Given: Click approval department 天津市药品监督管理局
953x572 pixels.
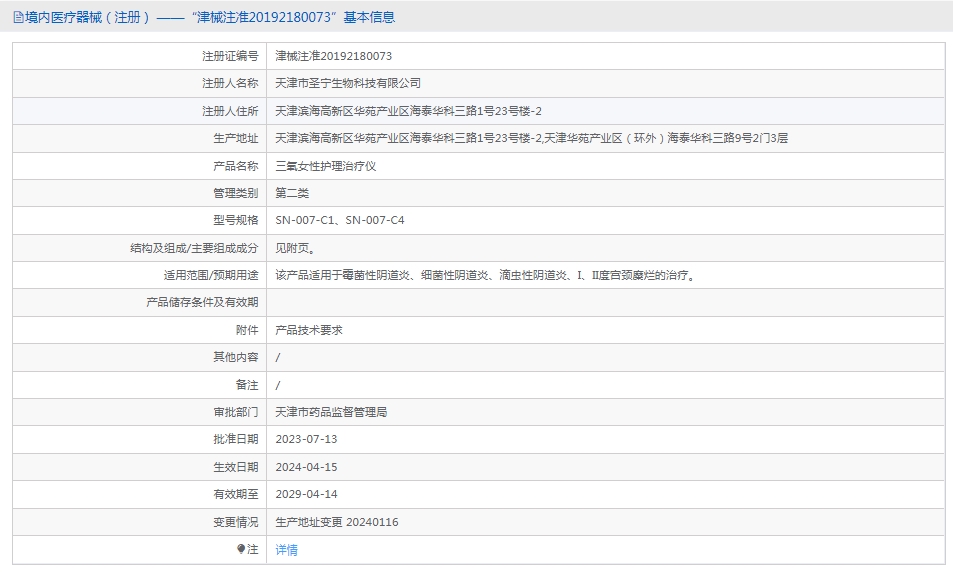Looking at the screenshot, I should click(x=331, y=412).
